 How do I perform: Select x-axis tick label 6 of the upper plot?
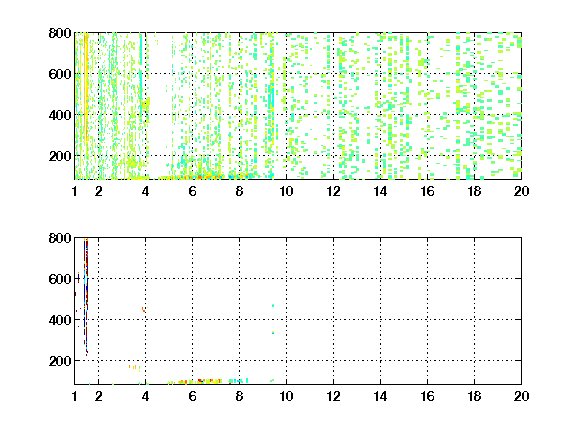tap(192, 191)
